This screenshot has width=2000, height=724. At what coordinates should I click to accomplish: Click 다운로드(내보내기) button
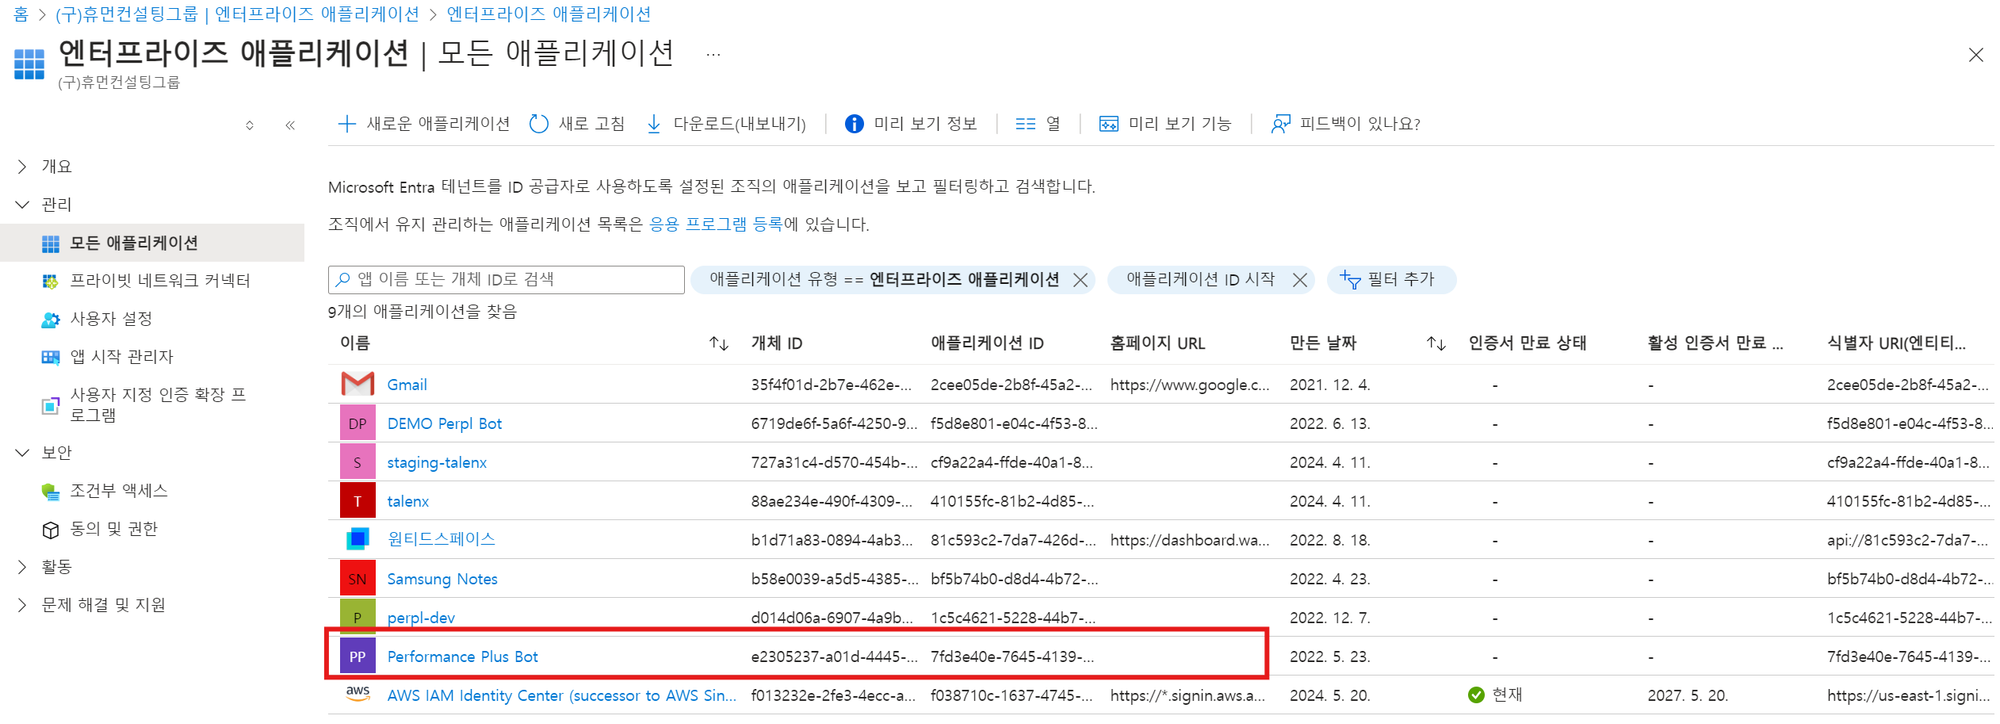tap(726, 124)
